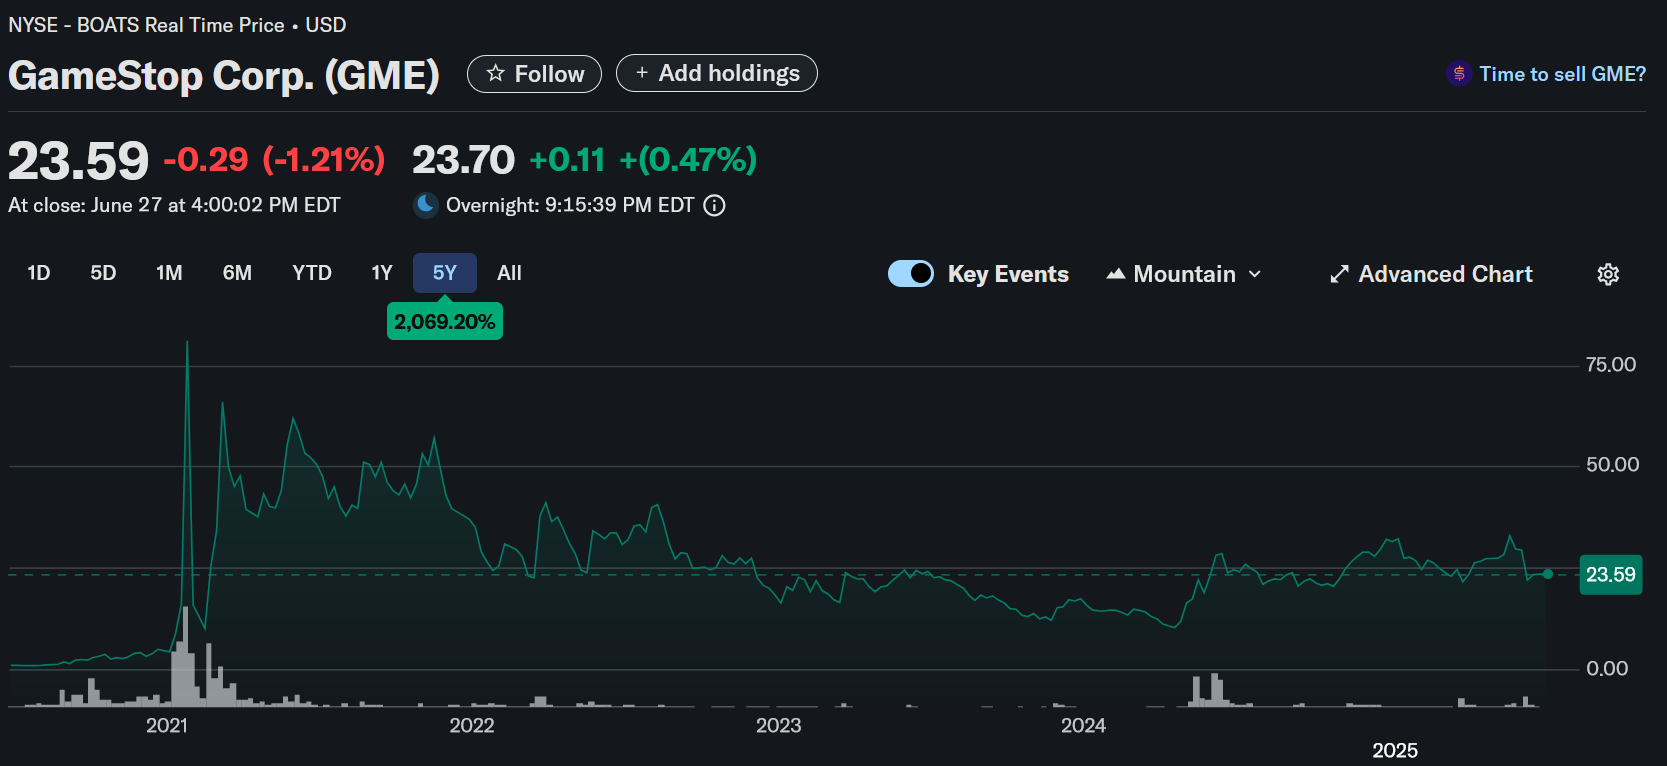Click the 2025 x-axis year label

coord(1395,750)
